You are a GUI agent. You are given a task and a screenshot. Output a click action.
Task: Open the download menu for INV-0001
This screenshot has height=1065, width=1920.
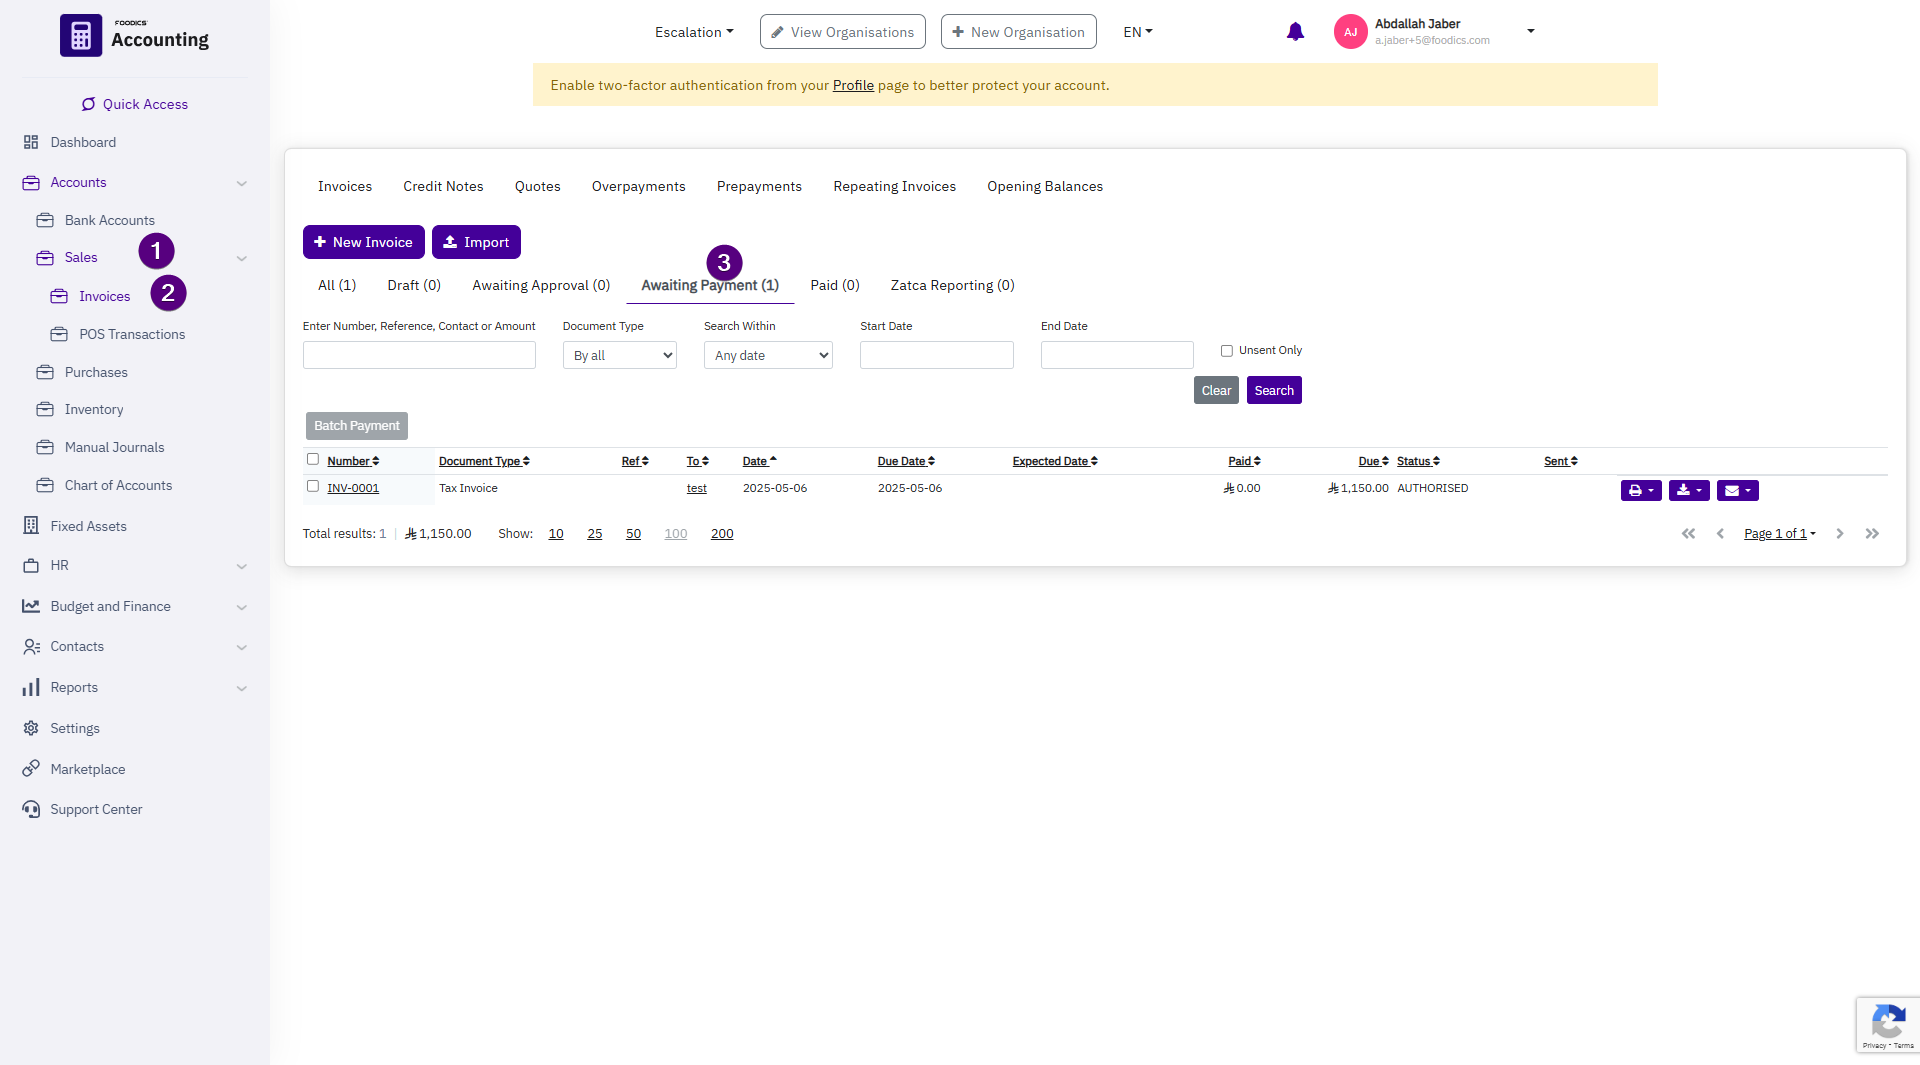pos(1688,491)
